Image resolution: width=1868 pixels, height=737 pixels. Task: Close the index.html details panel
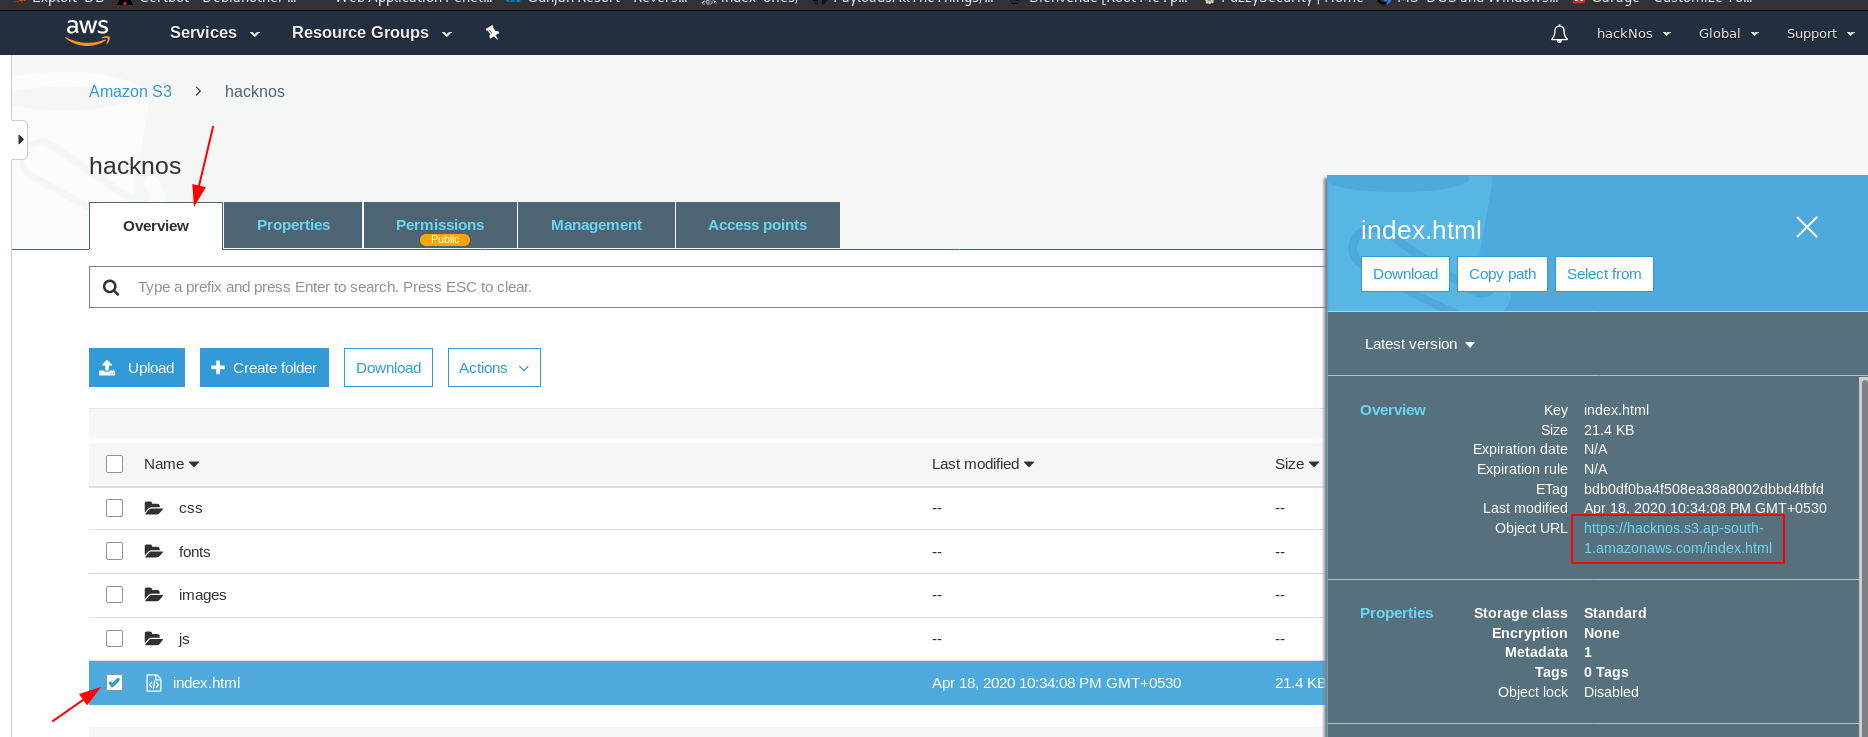pyautogui.click(x=1807, y=227)
